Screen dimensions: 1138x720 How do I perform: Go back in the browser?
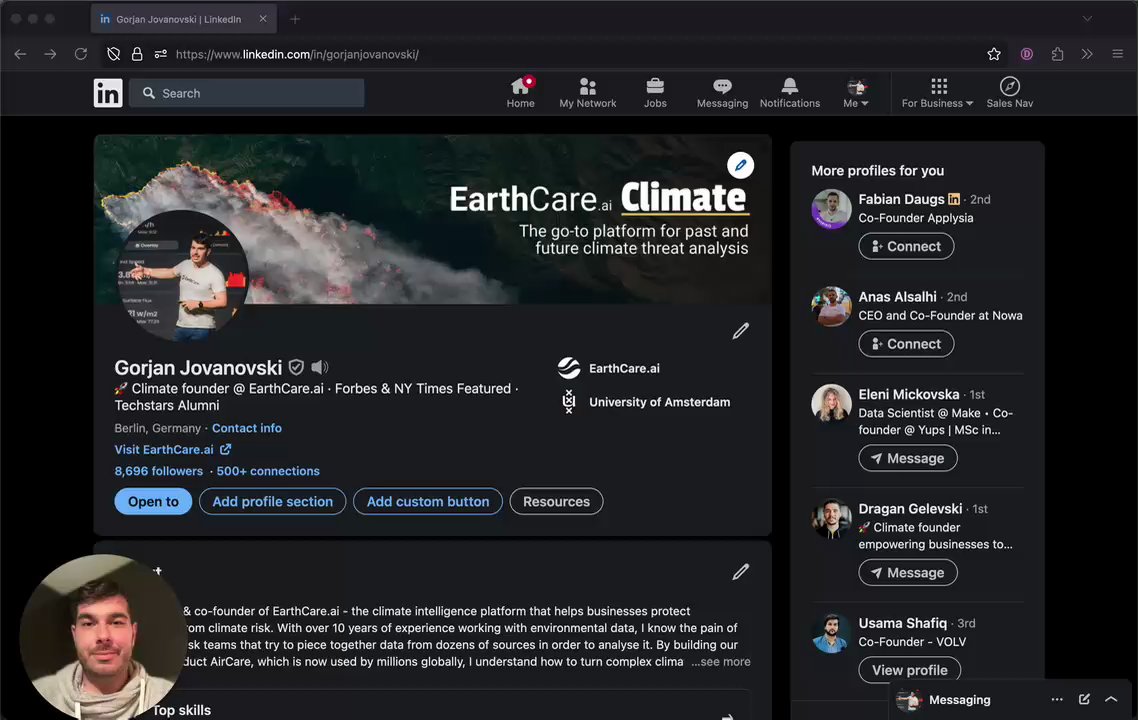click(20, 54)
